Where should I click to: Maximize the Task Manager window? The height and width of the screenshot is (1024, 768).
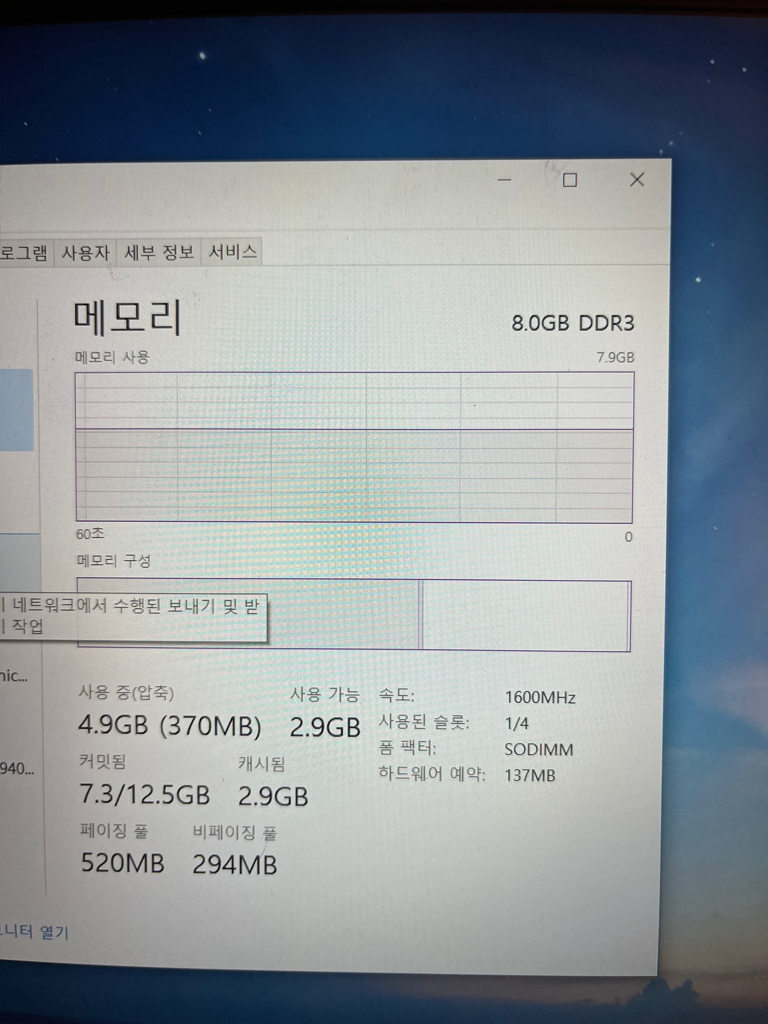click(x=570, y=180)
